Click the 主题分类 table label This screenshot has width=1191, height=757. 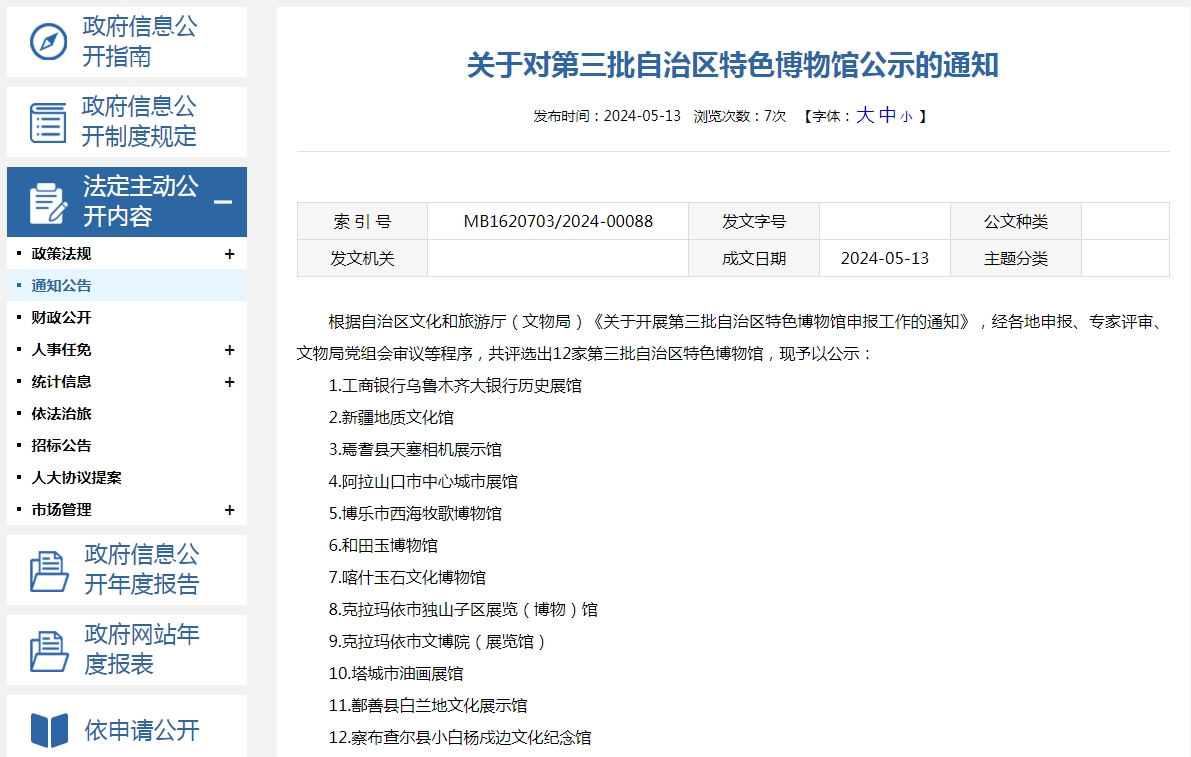click(1016, 259)
